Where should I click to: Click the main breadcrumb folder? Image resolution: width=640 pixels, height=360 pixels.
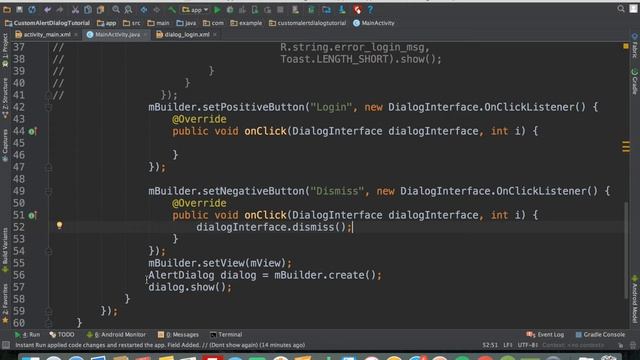click(158, 23)
